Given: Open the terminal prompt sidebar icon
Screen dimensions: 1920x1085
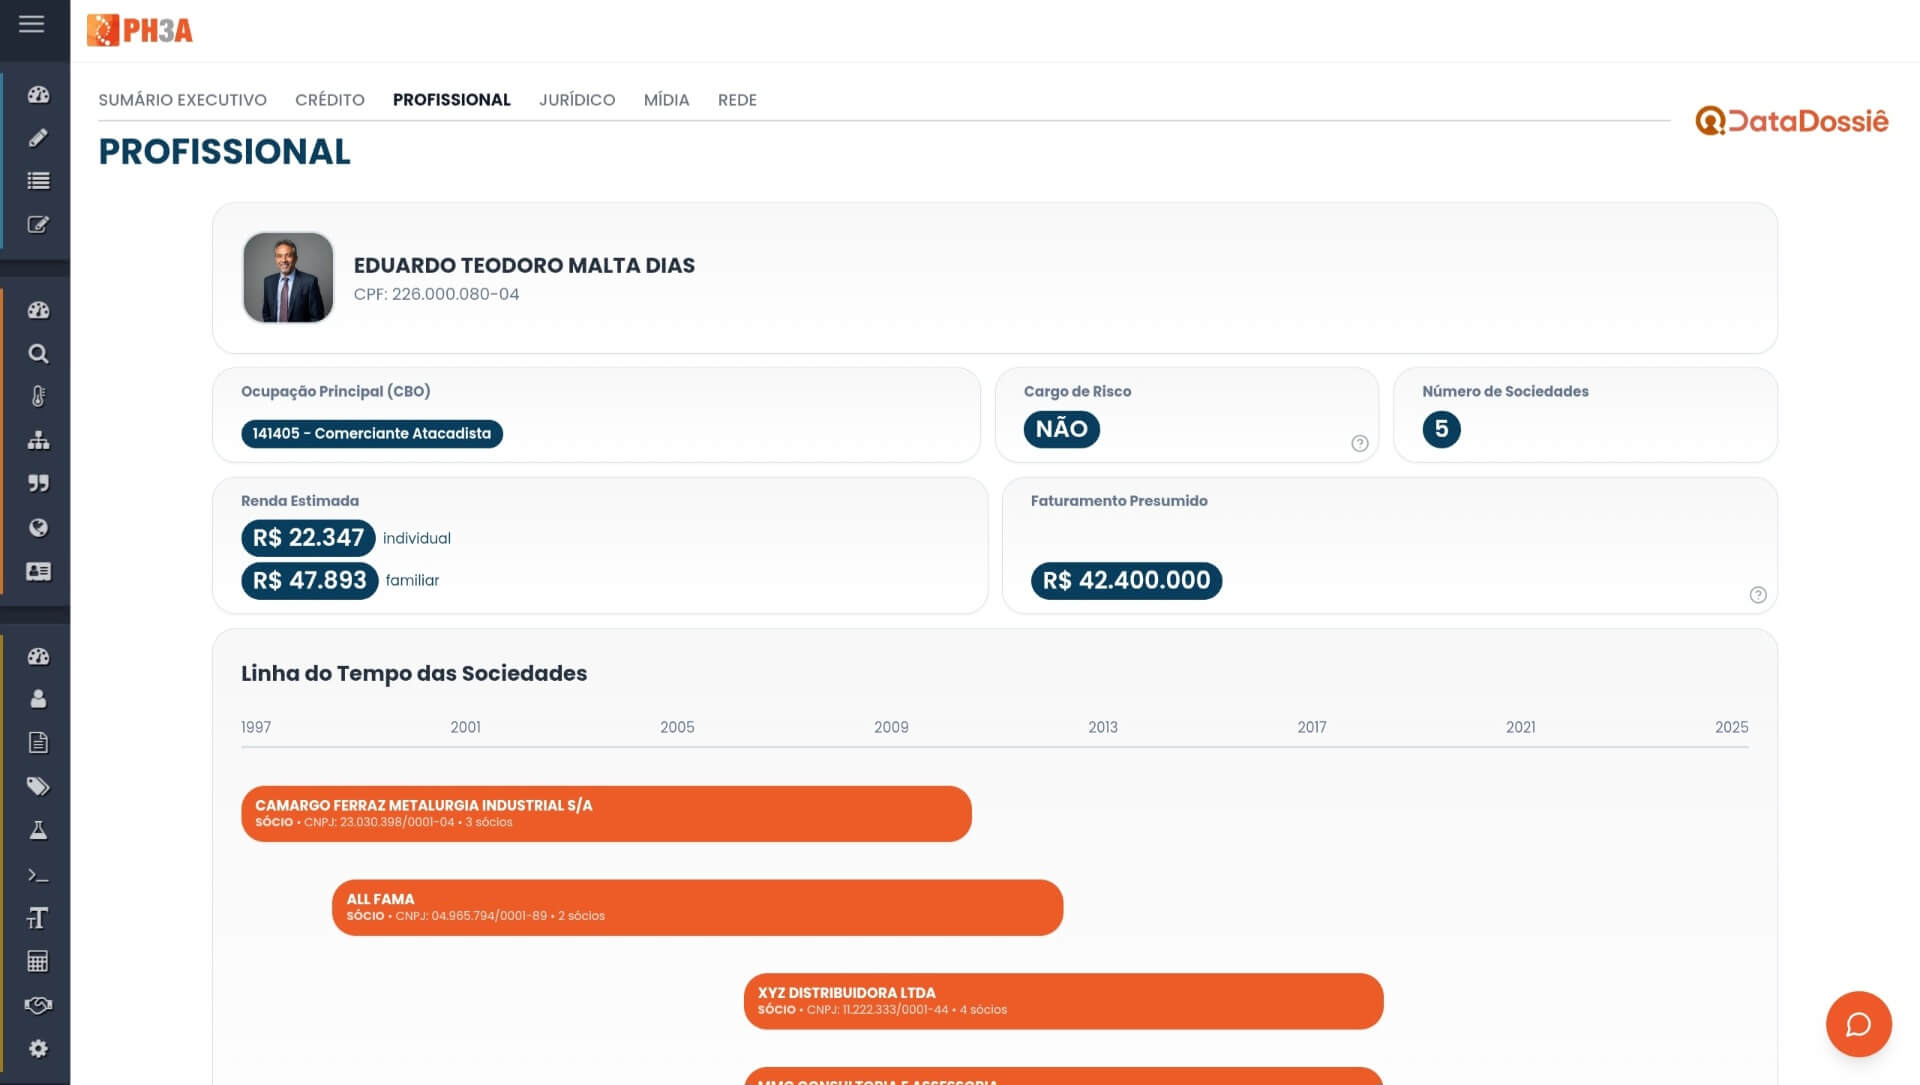Looking at the screenshot, I should point(38,875).
